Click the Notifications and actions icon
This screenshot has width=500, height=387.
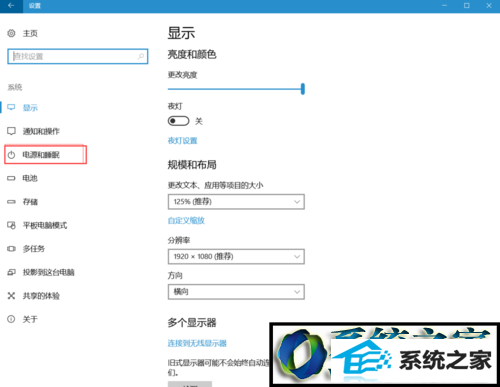click(x=11, y=131)
